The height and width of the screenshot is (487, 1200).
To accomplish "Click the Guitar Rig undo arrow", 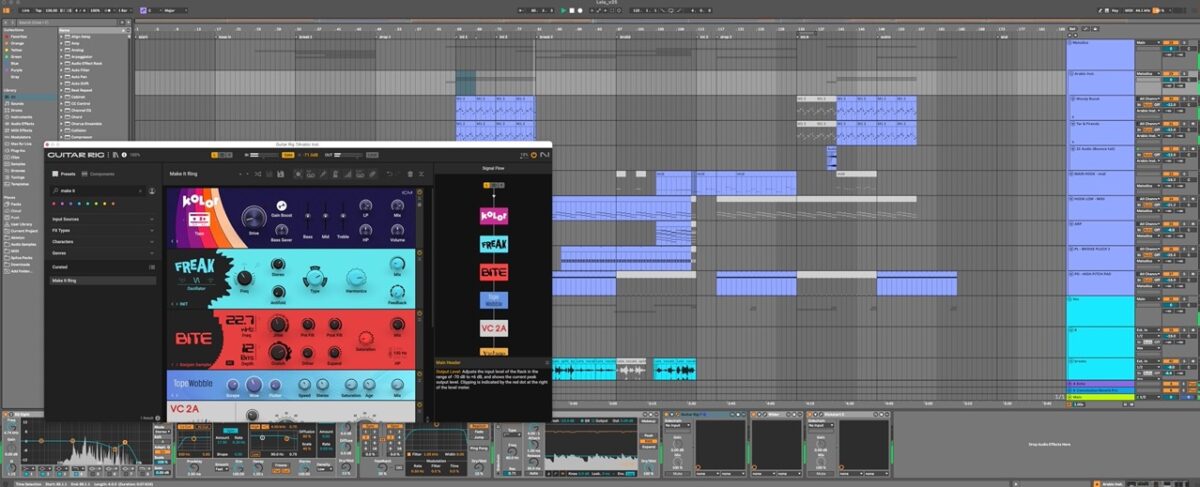I will point(389,174).
